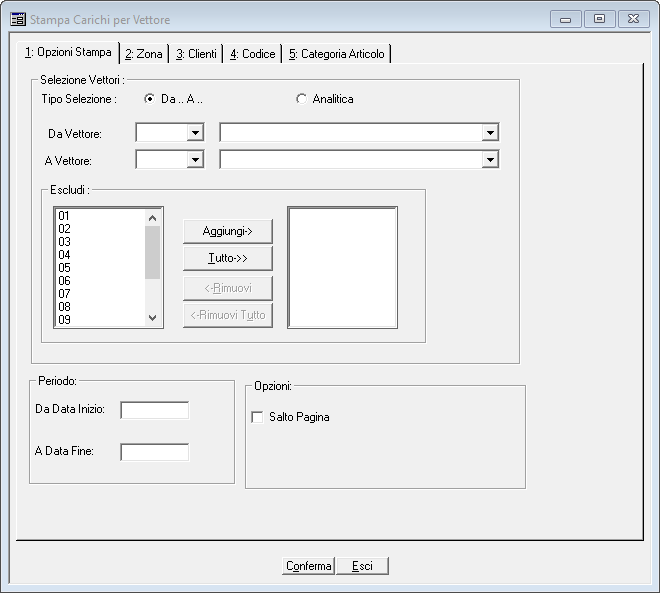Viewport: 660px width, 593px height.
Task: Expand the Da Vettore description dropdown
Action: point(489,133)
